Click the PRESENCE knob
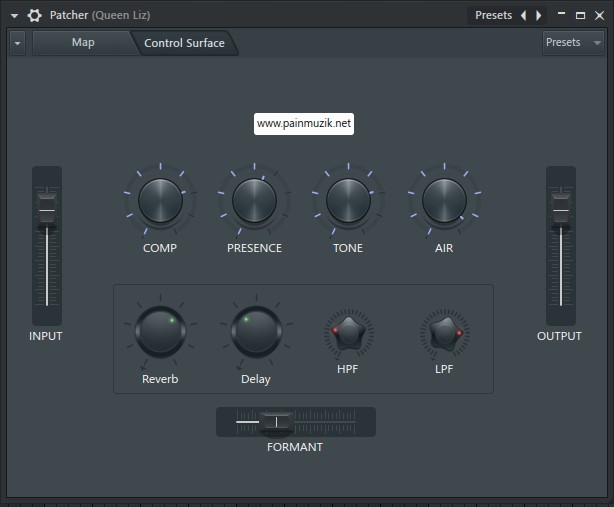The height and width of the screenshot is (507, 614). click(x=254, y=201)
